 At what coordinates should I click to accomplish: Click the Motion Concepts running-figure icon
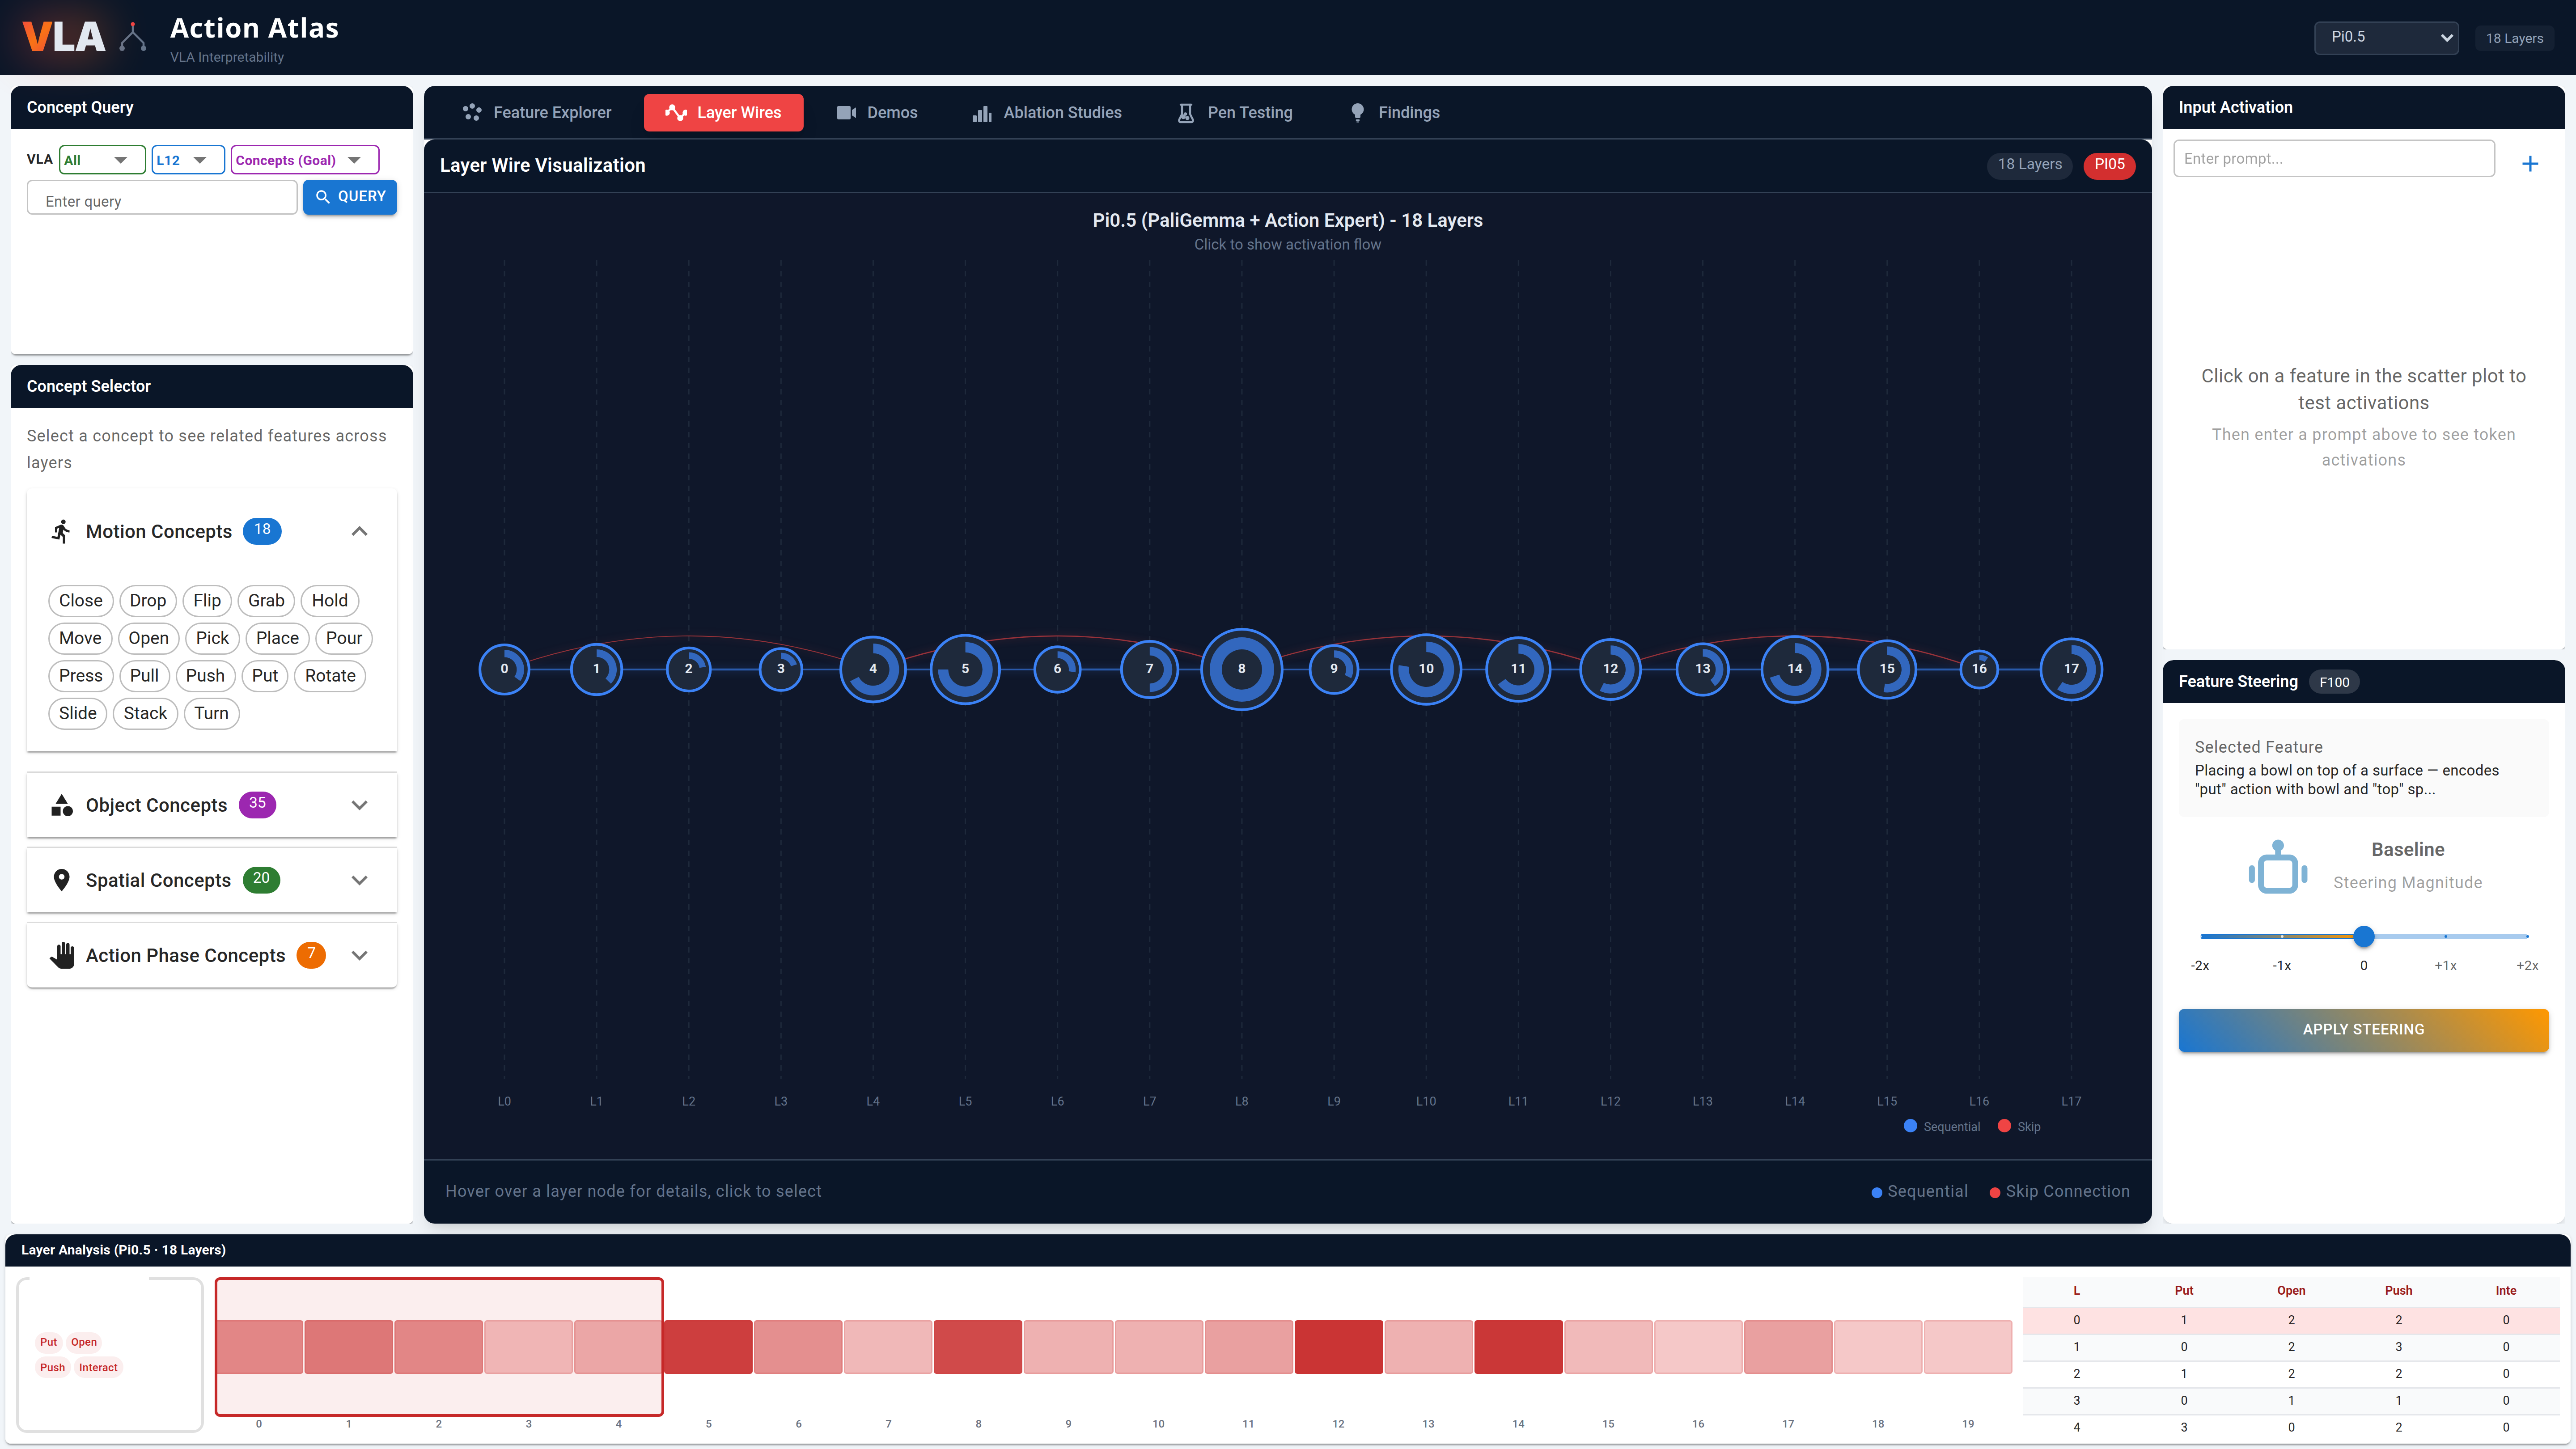click(x=61, y=531)
